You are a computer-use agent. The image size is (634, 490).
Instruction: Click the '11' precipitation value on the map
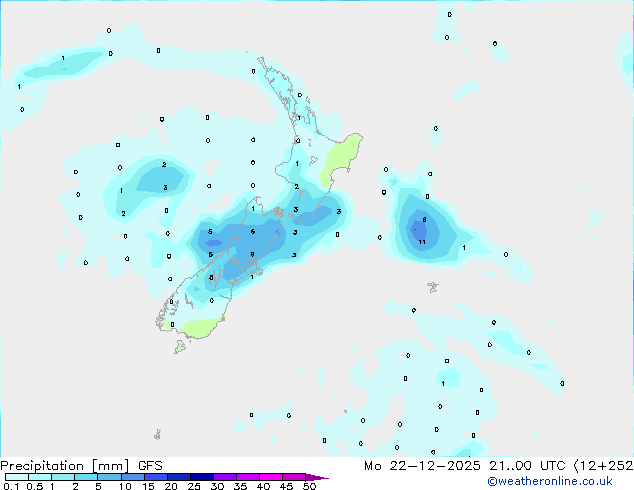coord(422,242)
